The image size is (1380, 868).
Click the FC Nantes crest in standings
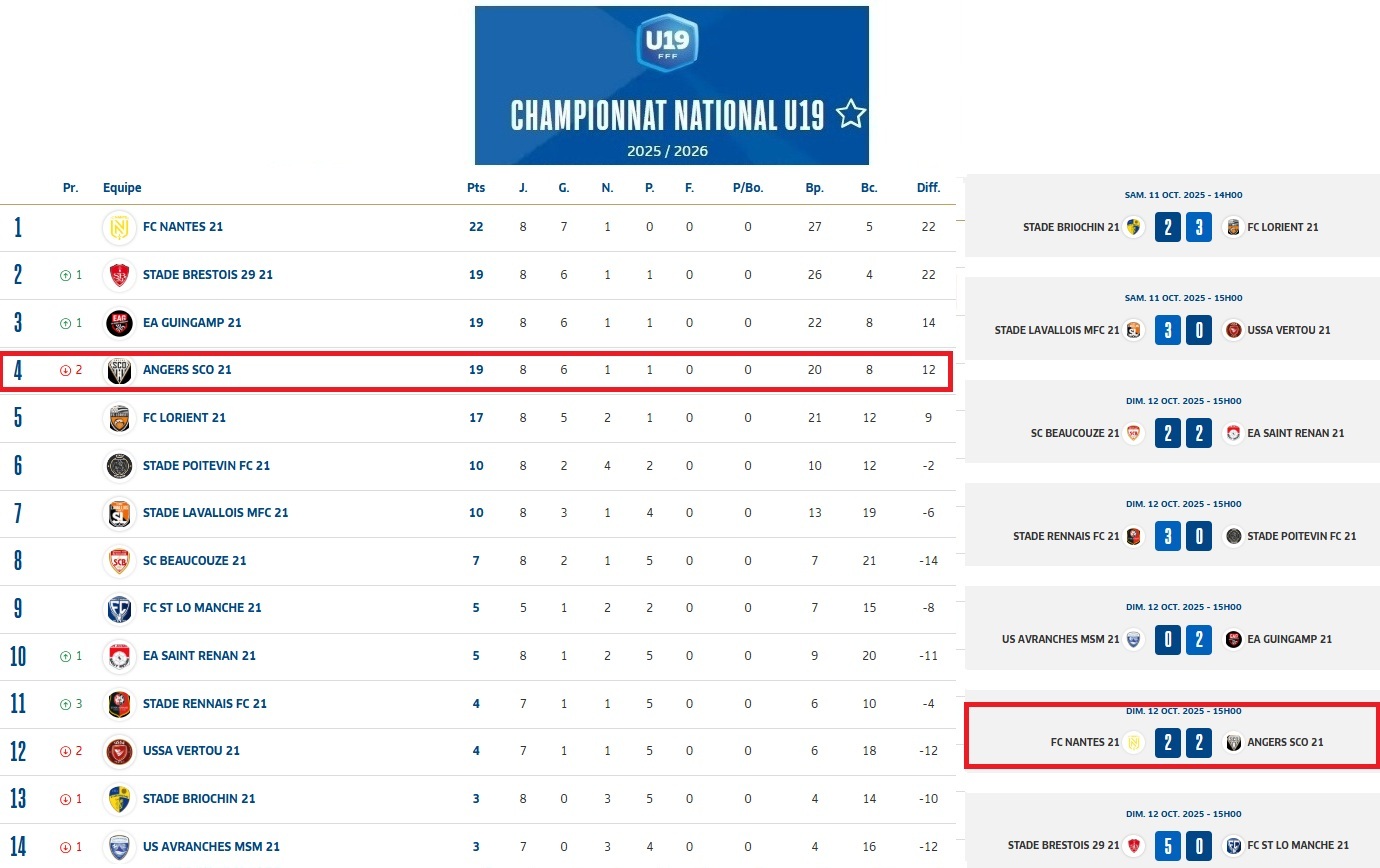(x=119, y=227)
